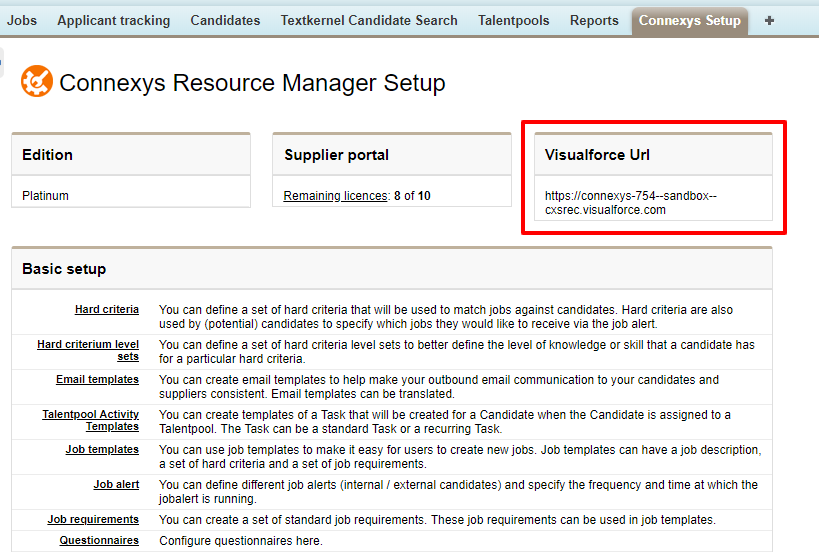
Task: Click the Email templates description text
Action: coord(439,386)
